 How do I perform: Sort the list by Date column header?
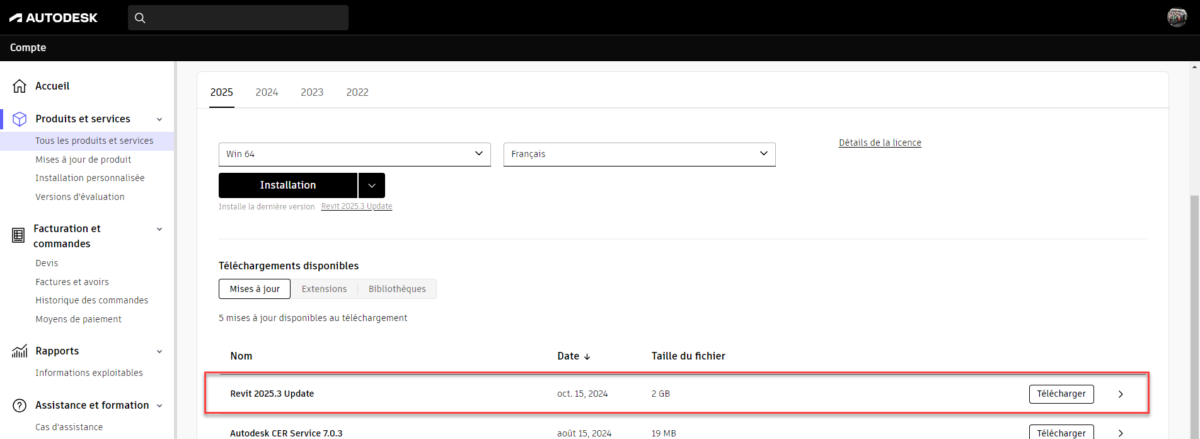pos(573,356)
